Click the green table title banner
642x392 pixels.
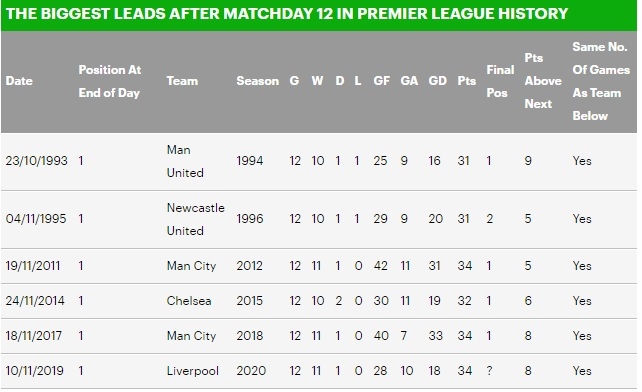pos(319,14)
